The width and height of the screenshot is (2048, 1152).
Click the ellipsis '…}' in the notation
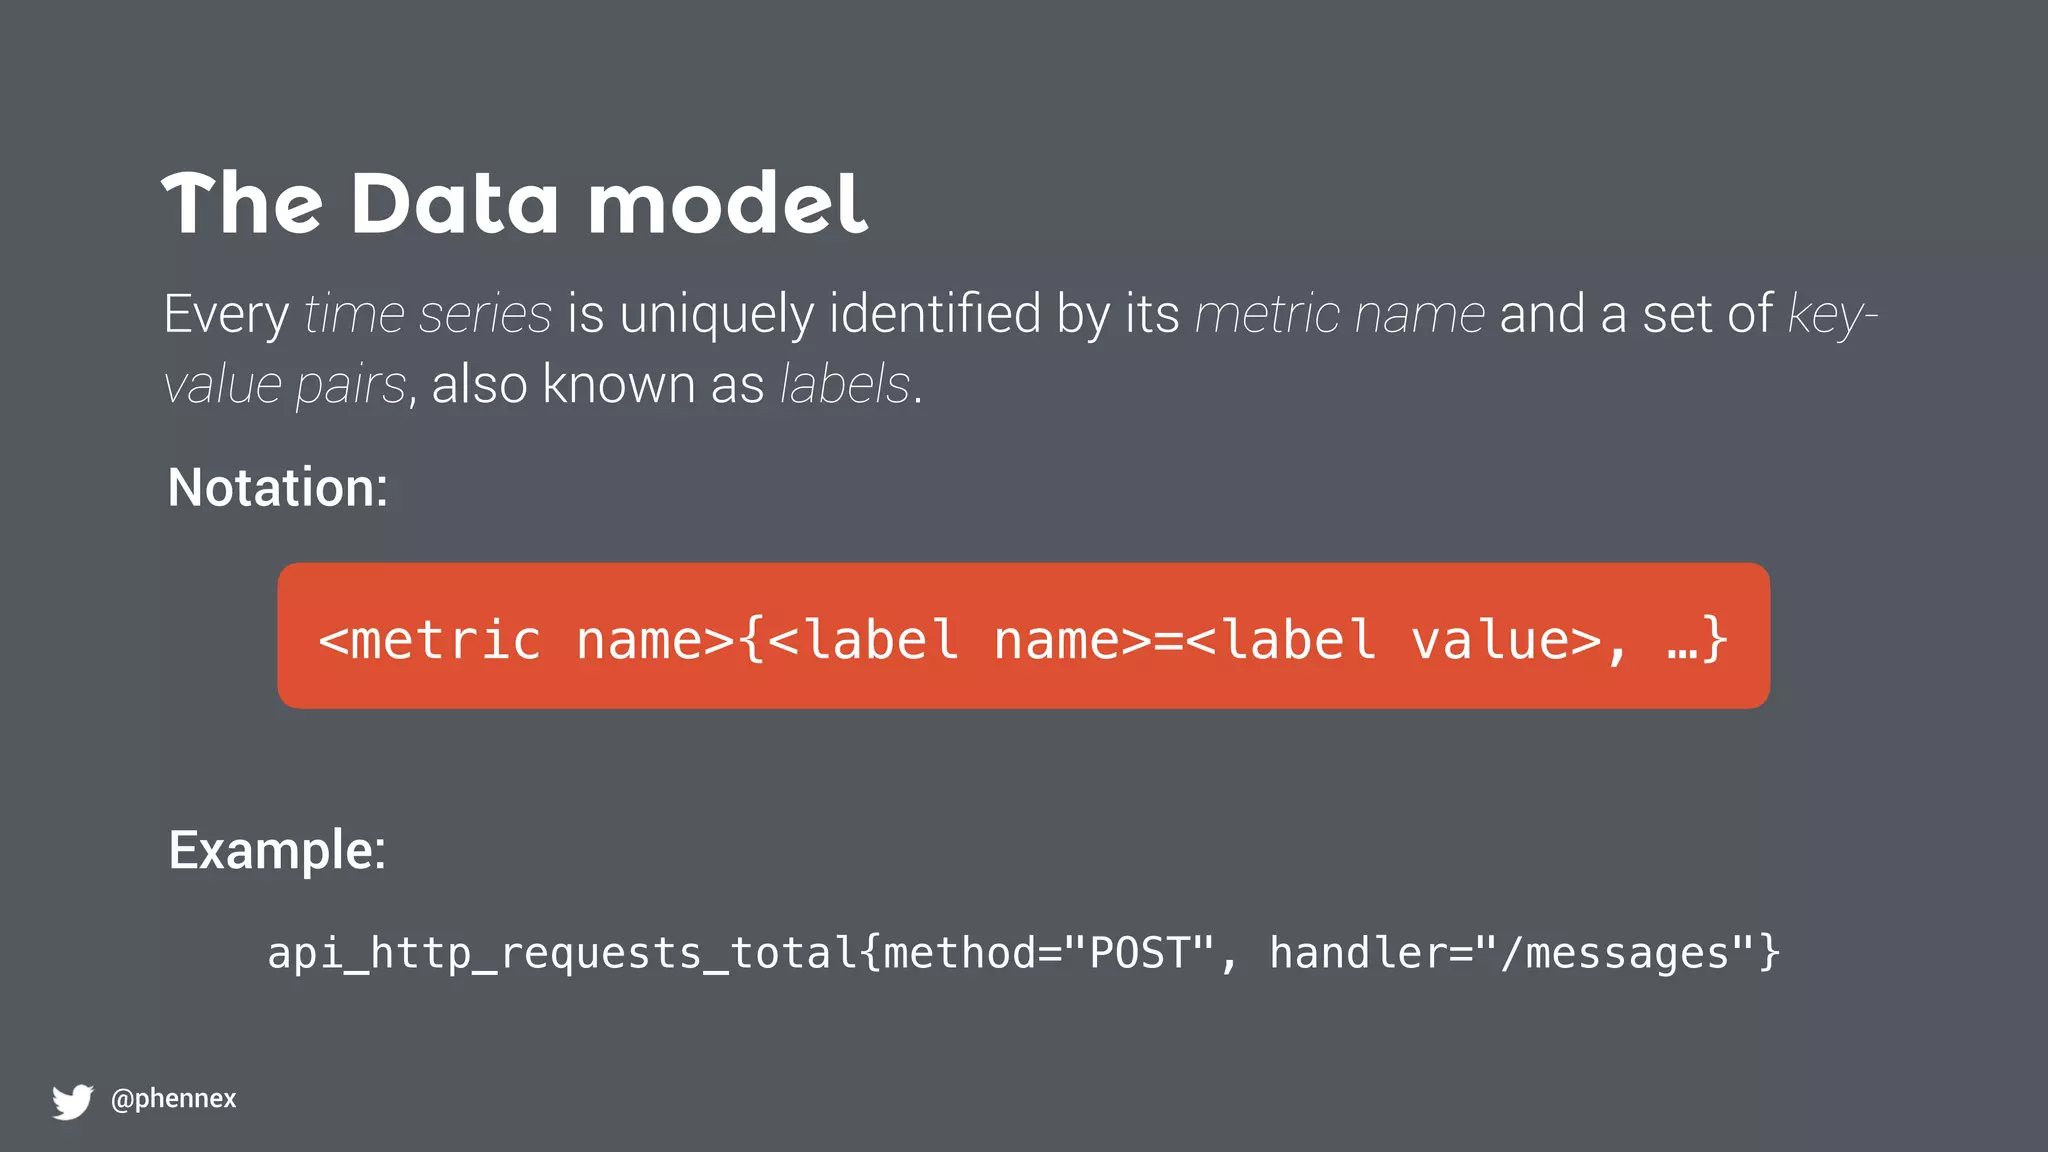point(1697,640)
